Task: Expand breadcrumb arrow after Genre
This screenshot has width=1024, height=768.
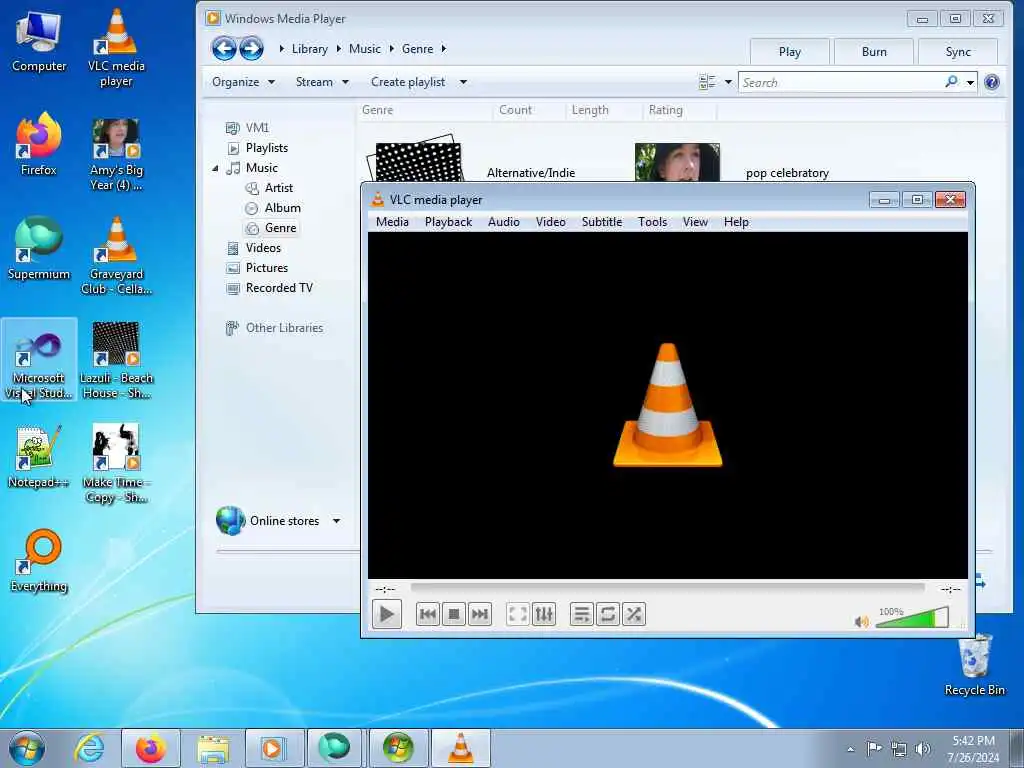Action: click(x=443, y=49)
